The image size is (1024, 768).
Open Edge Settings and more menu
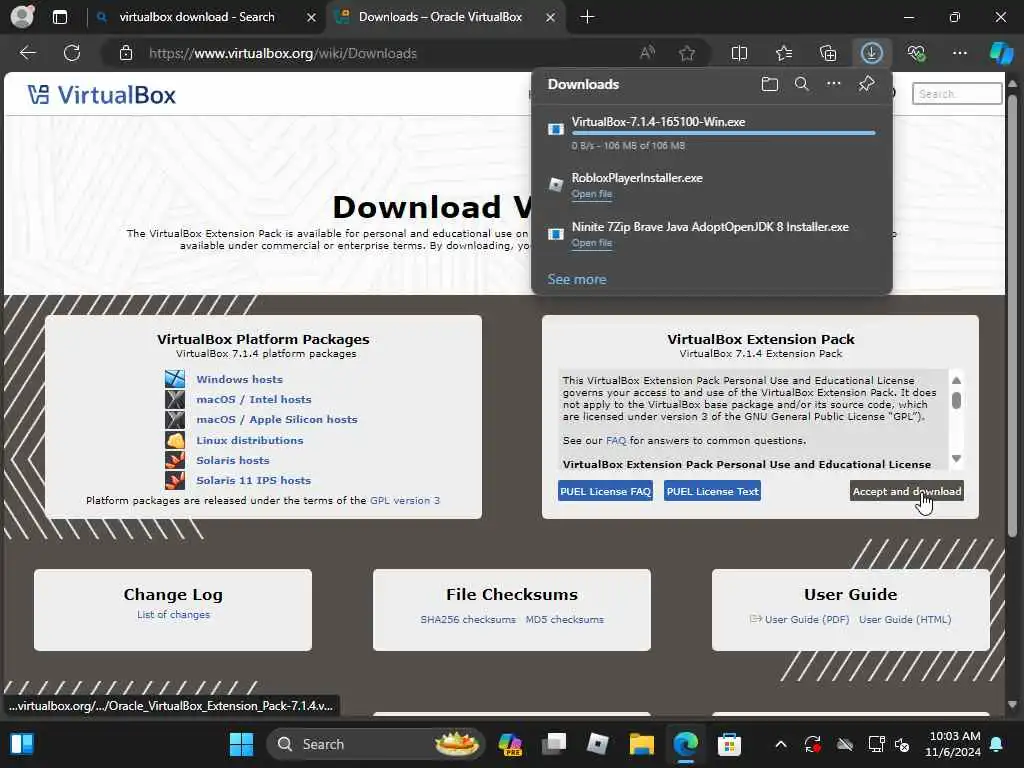click(959, 53)
